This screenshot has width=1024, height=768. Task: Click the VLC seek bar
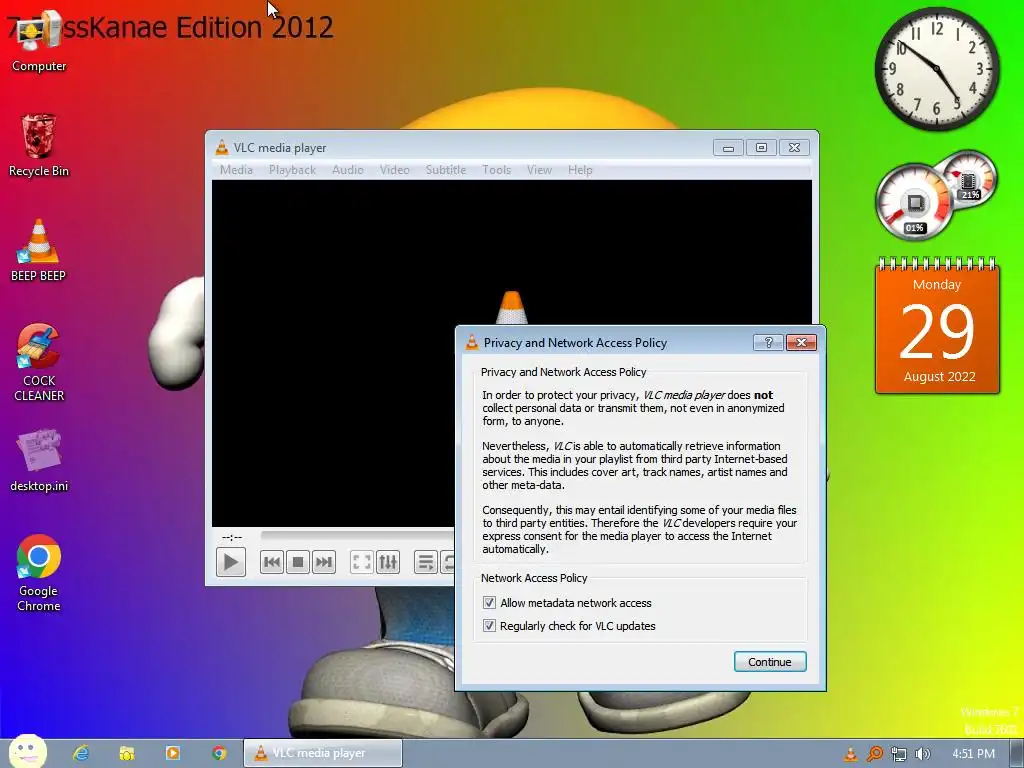[358, 536]
